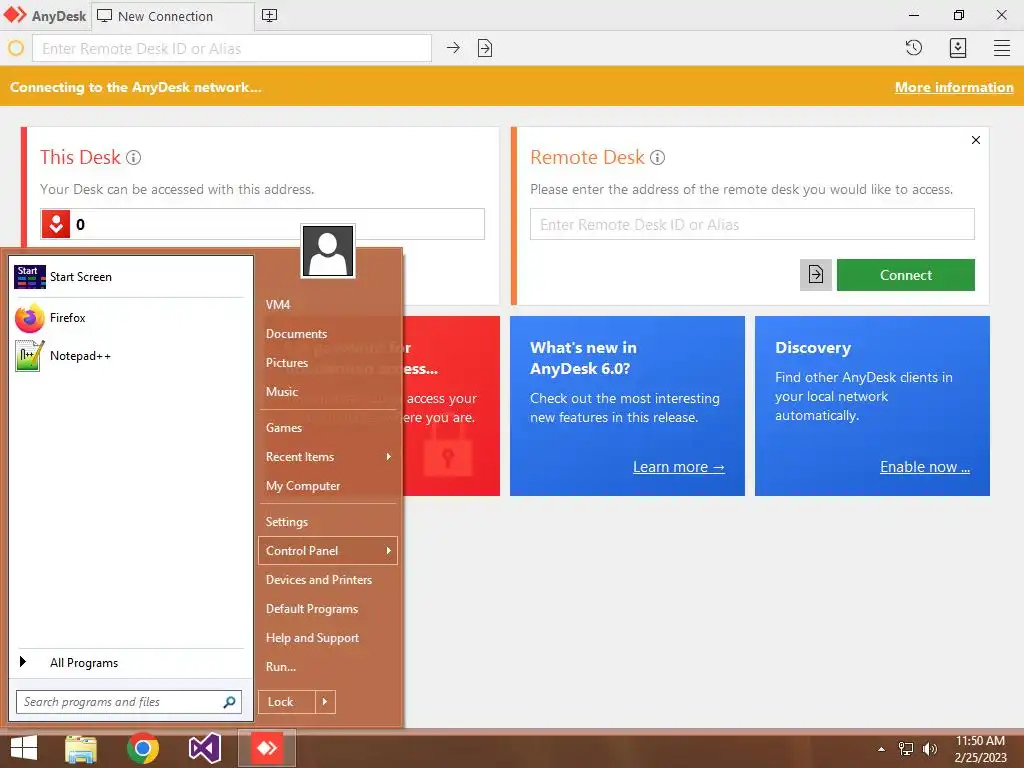The image size is (1024, 768).
Task: Close the Remote Desk panel
Action: coord(976,140)
